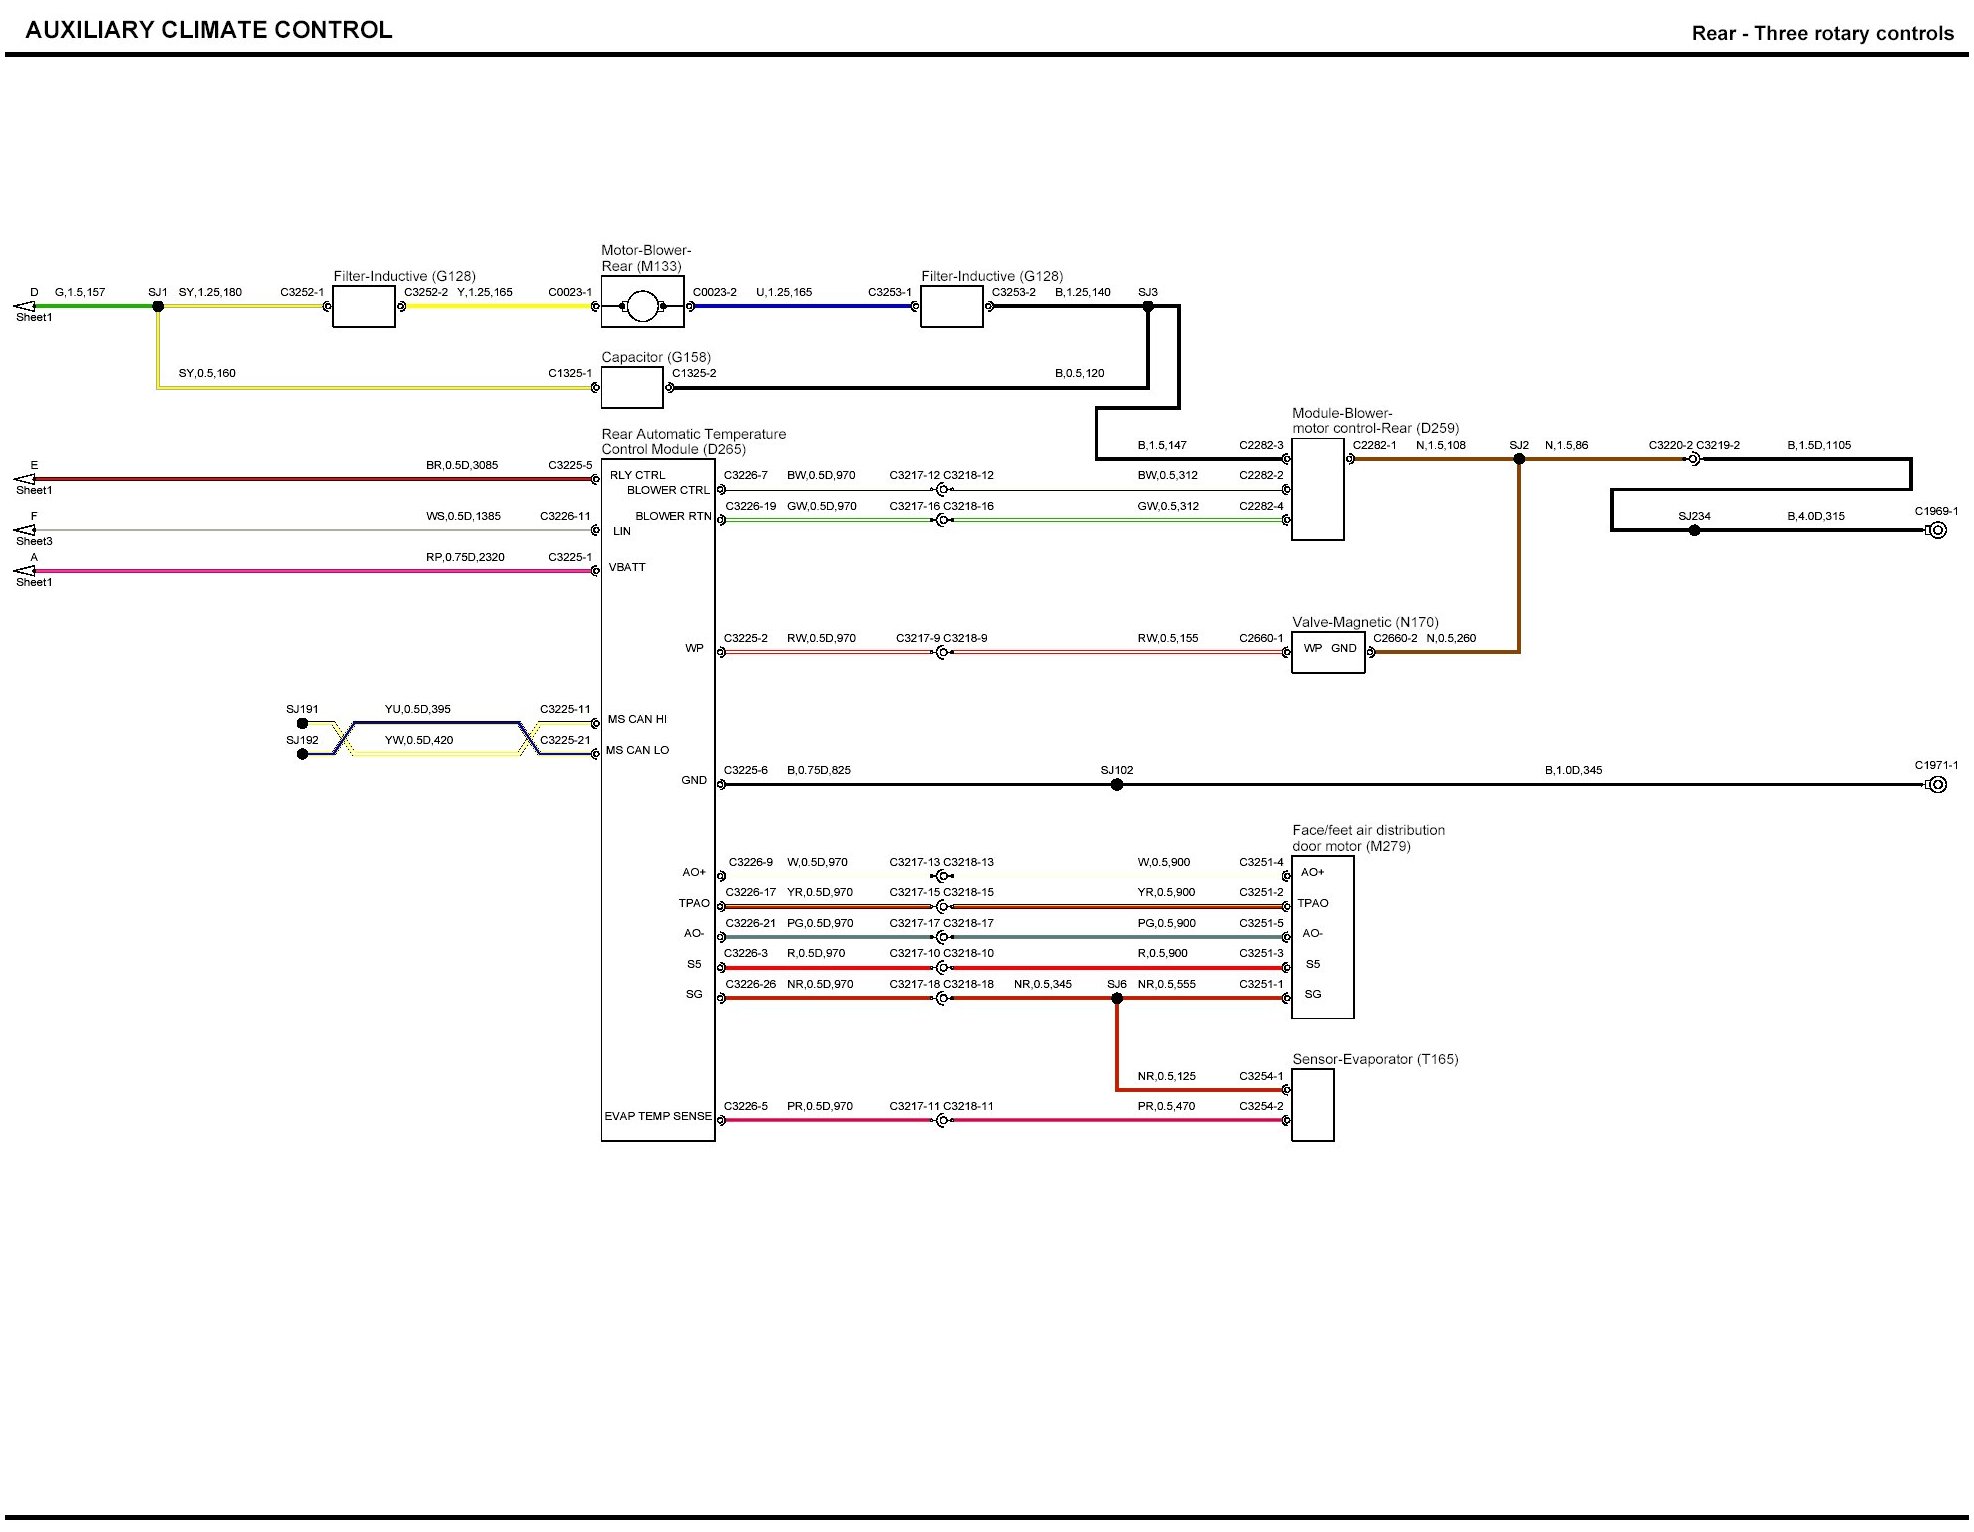Click the Motor-Blower-Rear M133 motor symbol

coord(642,306)
